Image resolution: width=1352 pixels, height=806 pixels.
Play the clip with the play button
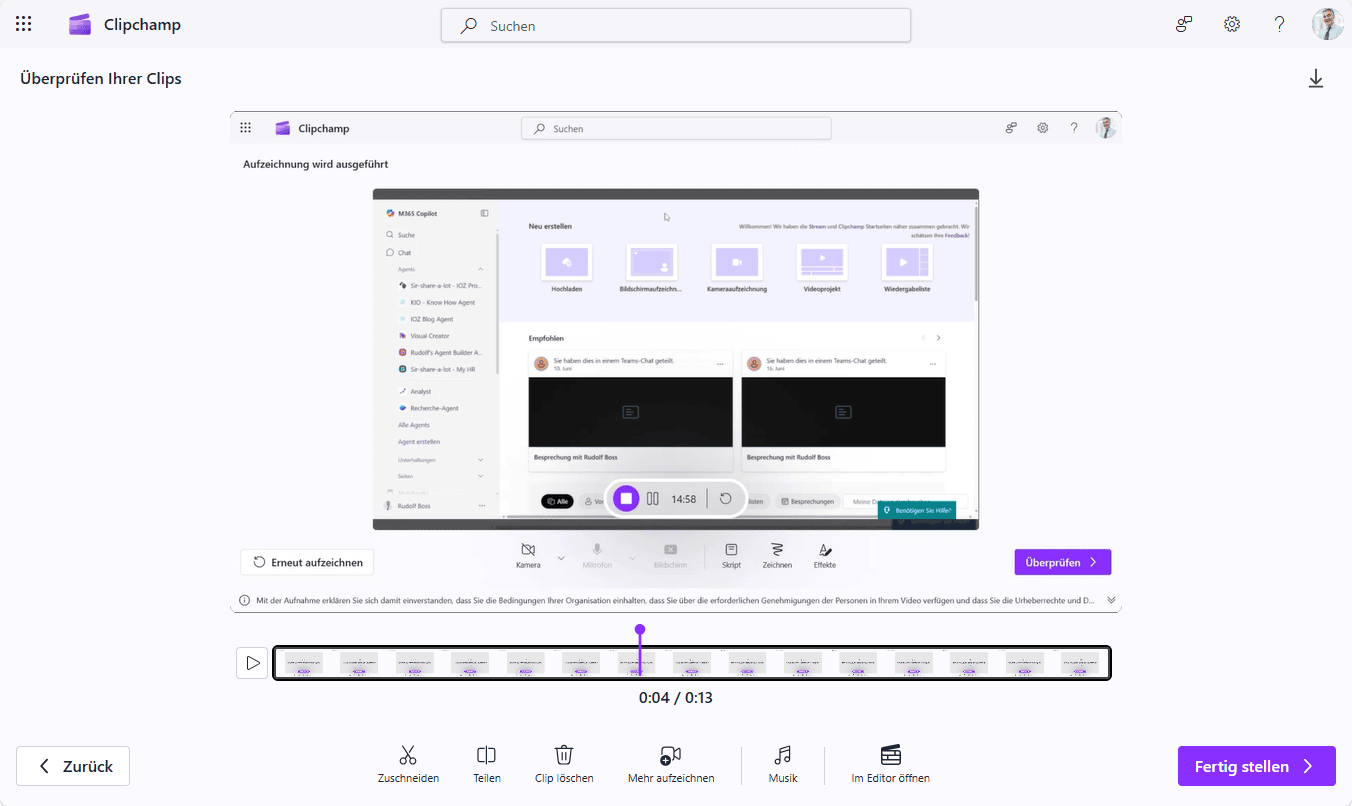pos(252,663)
